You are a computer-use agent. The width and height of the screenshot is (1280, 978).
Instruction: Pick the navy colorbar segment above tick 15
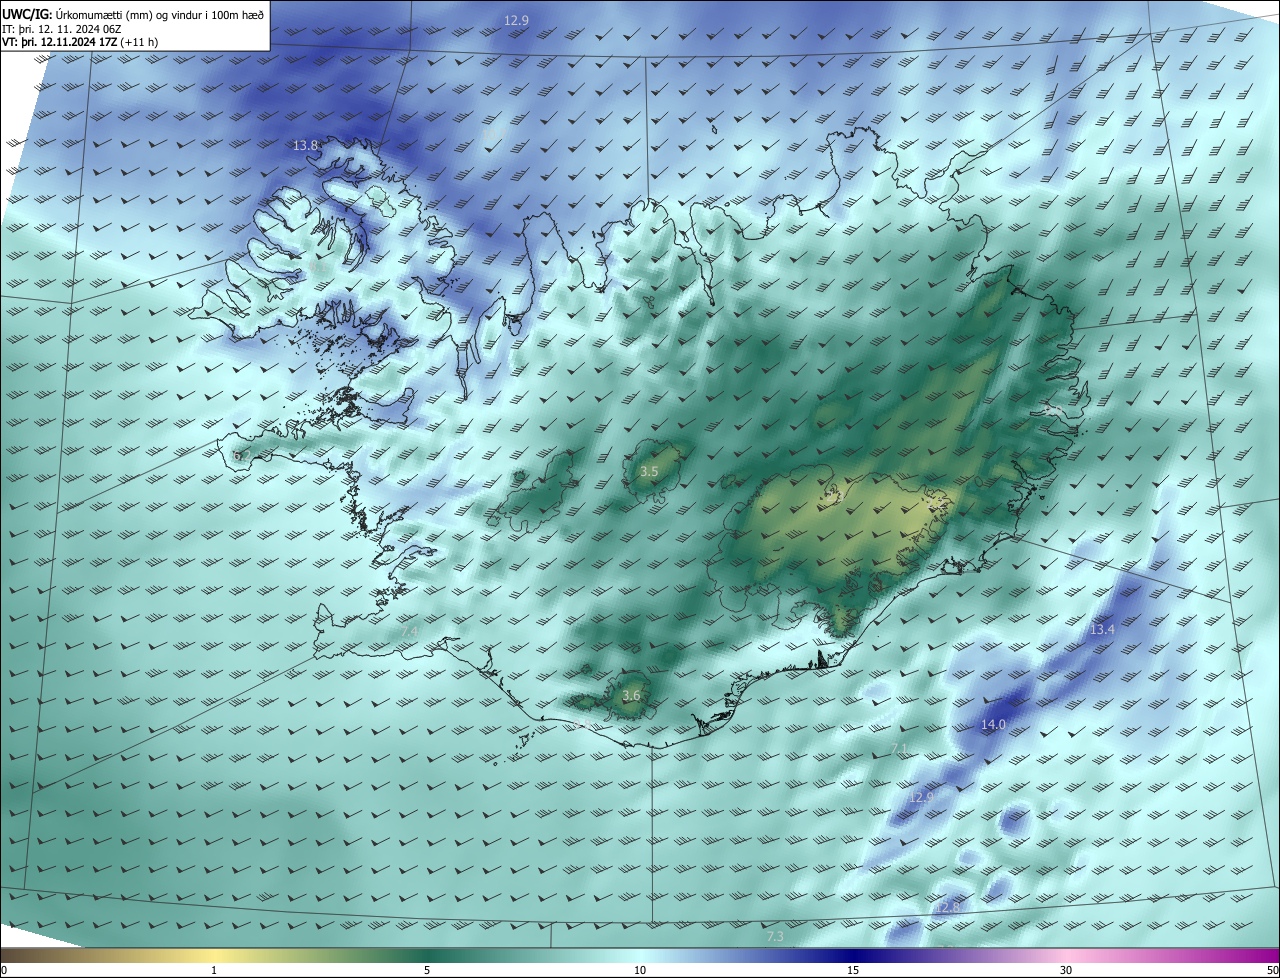click(x=853, y=955)
